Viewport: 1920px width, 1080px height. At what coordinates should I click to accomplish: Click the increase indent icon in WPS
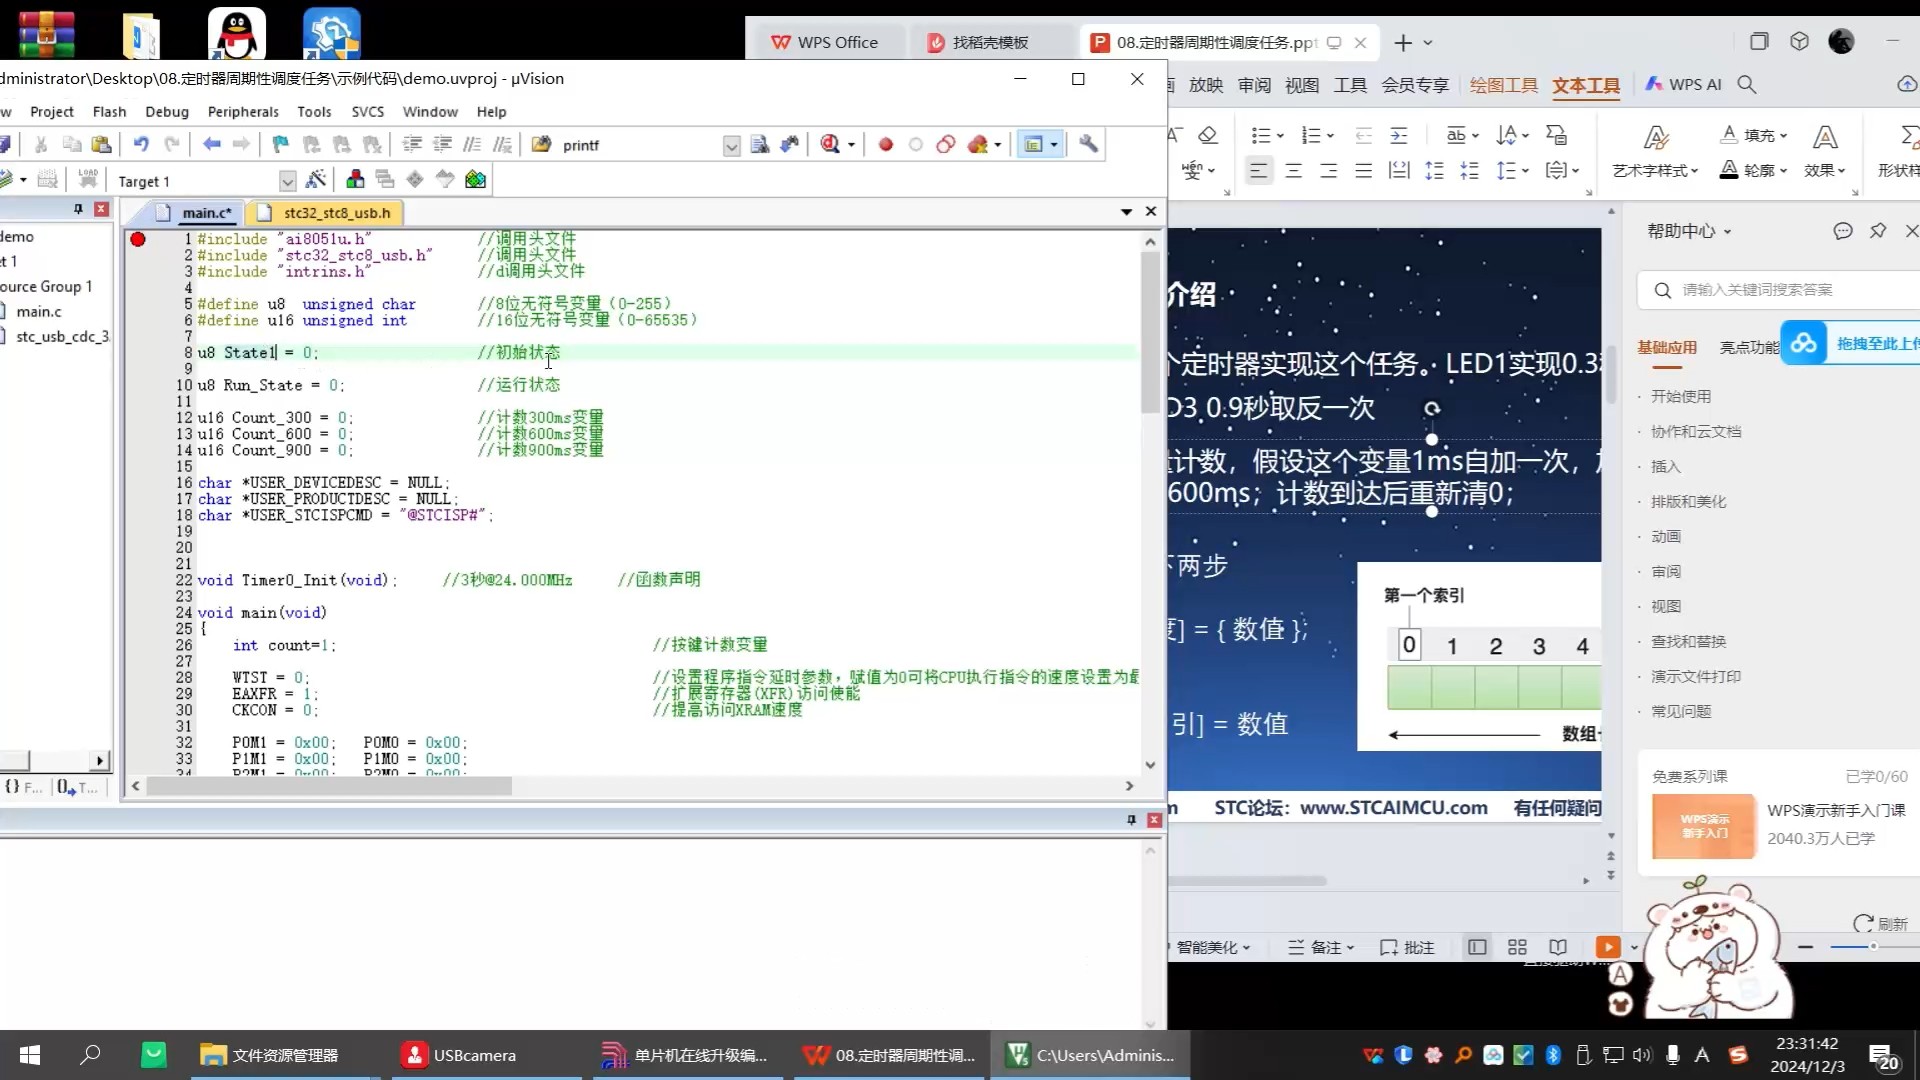[x=1399, y=135]
